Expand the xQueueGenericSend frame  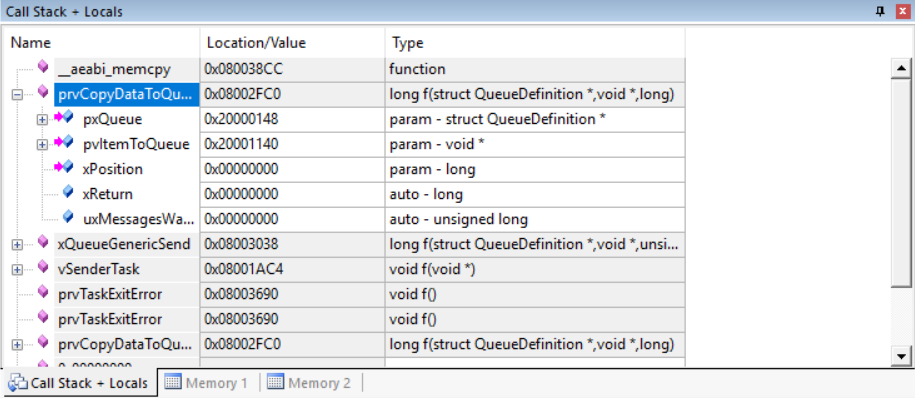[17, 245]
